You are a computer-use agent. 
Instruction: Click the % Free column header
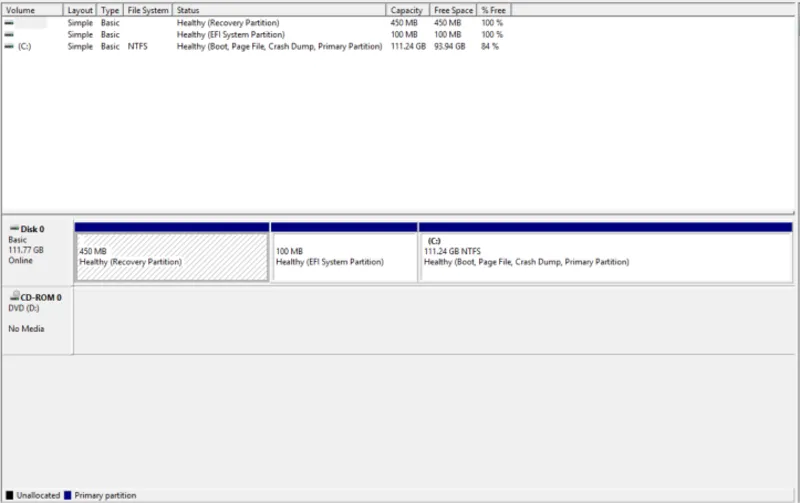(493, 10)
